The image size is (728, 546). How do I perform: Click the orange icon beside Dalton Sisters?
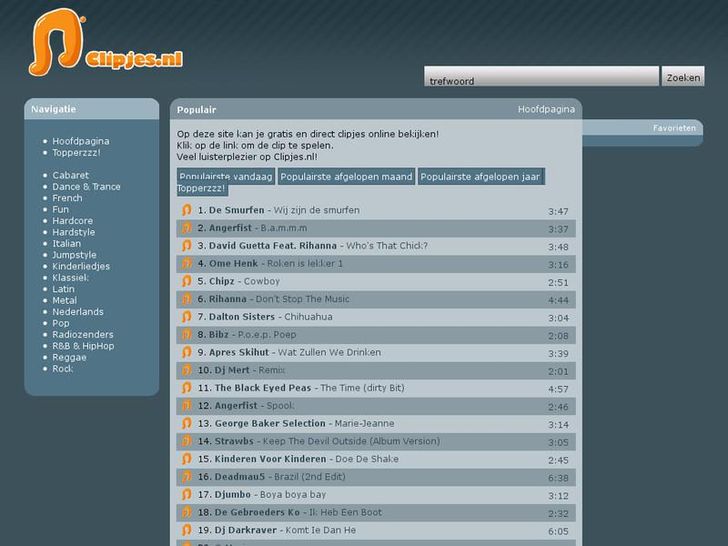coord(186,317)
